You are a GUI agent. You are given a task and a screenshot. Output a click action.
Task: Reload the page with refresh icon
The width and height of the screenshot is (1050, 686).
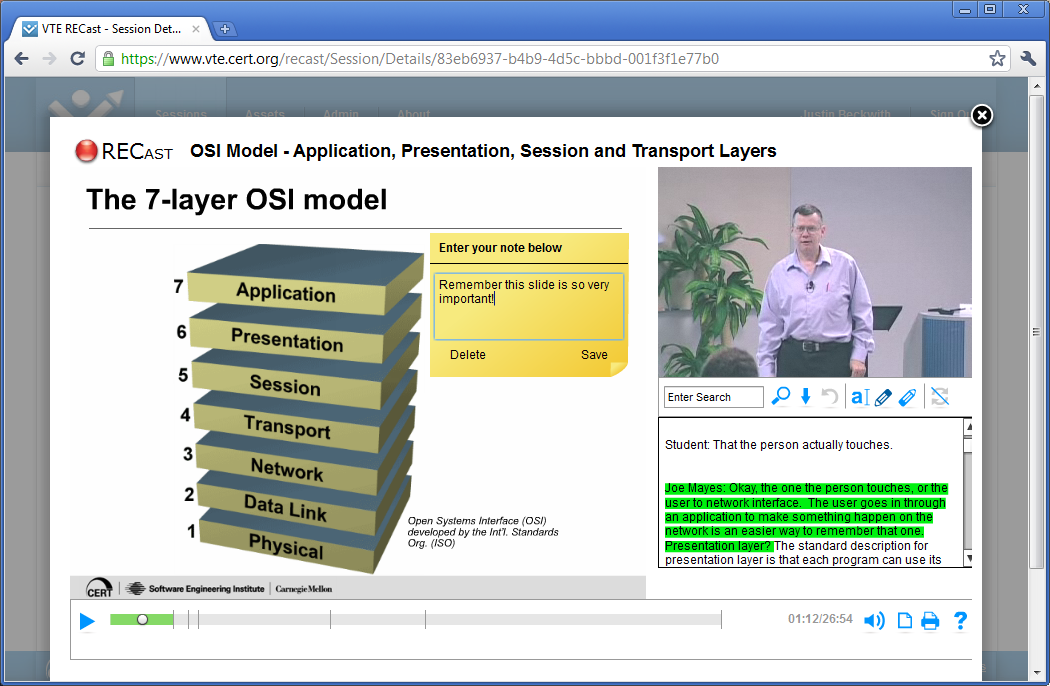pyautogui.click(x=78, y=58)
